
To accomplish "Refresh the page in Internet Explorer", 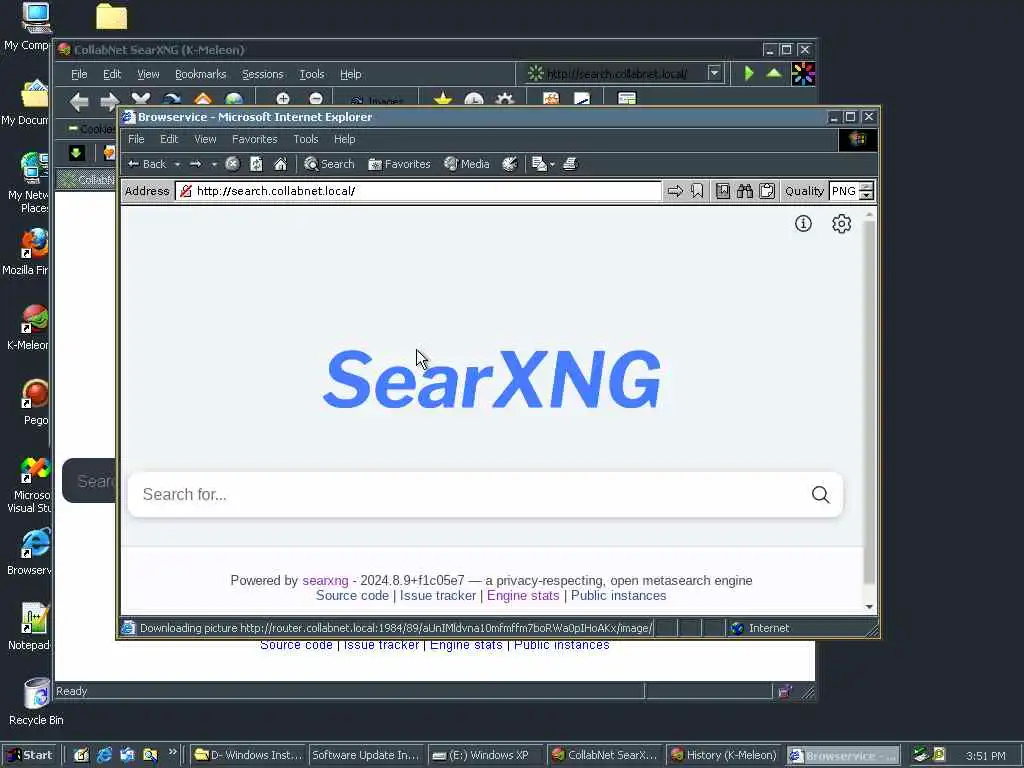I will [x=256, y=164].
